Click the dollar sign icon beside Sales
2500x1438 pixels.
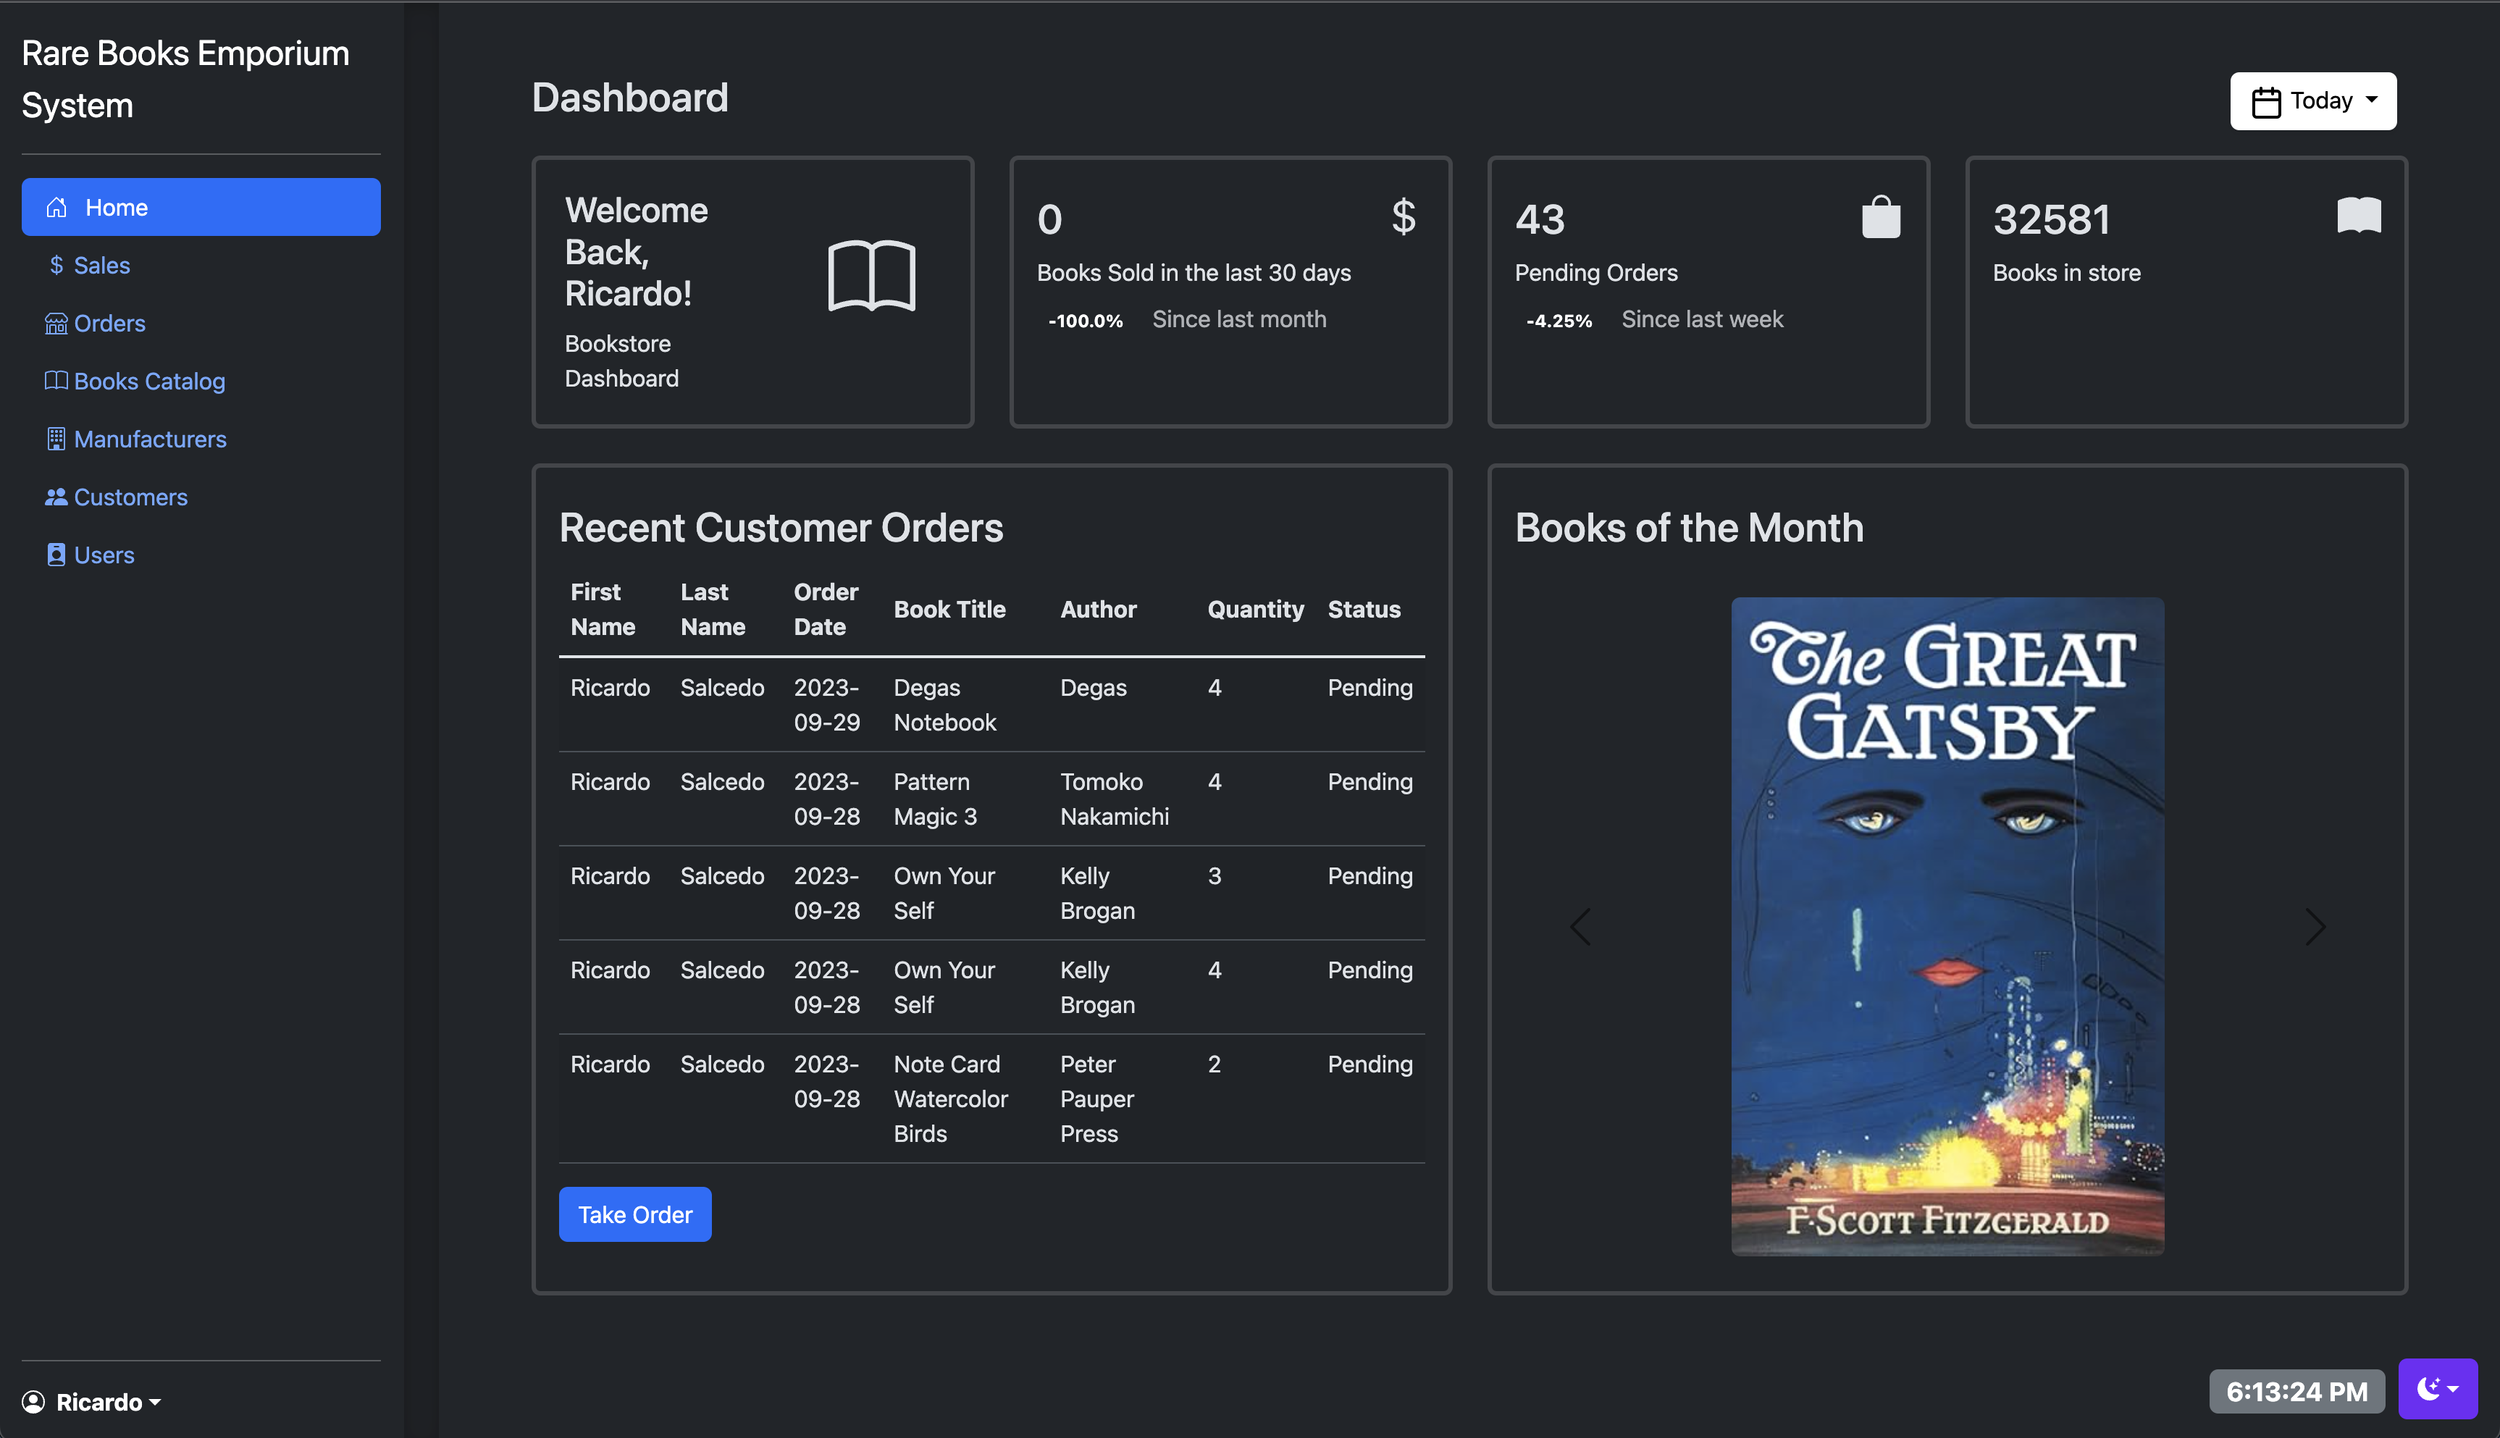click(57, 265)
